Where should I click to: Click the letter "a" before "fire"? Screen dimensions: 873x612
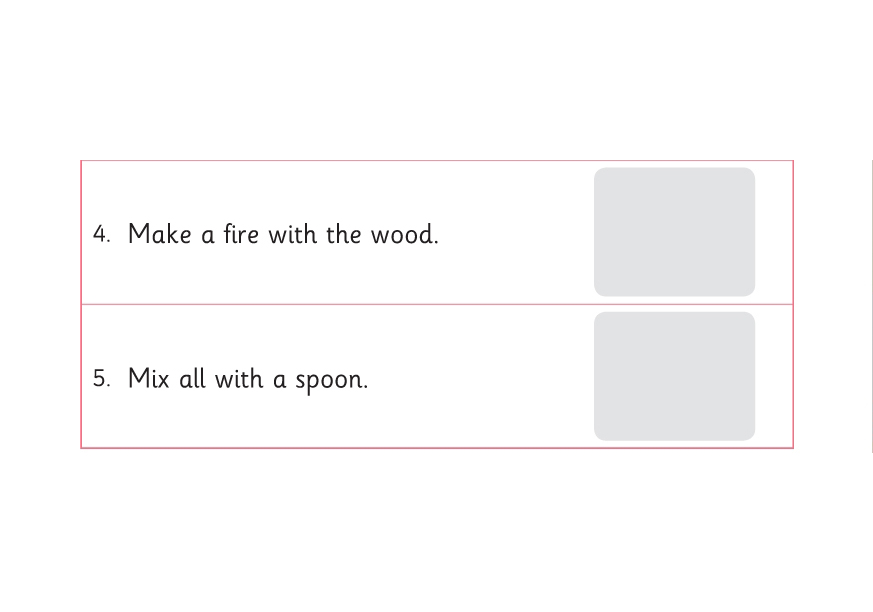208,237
